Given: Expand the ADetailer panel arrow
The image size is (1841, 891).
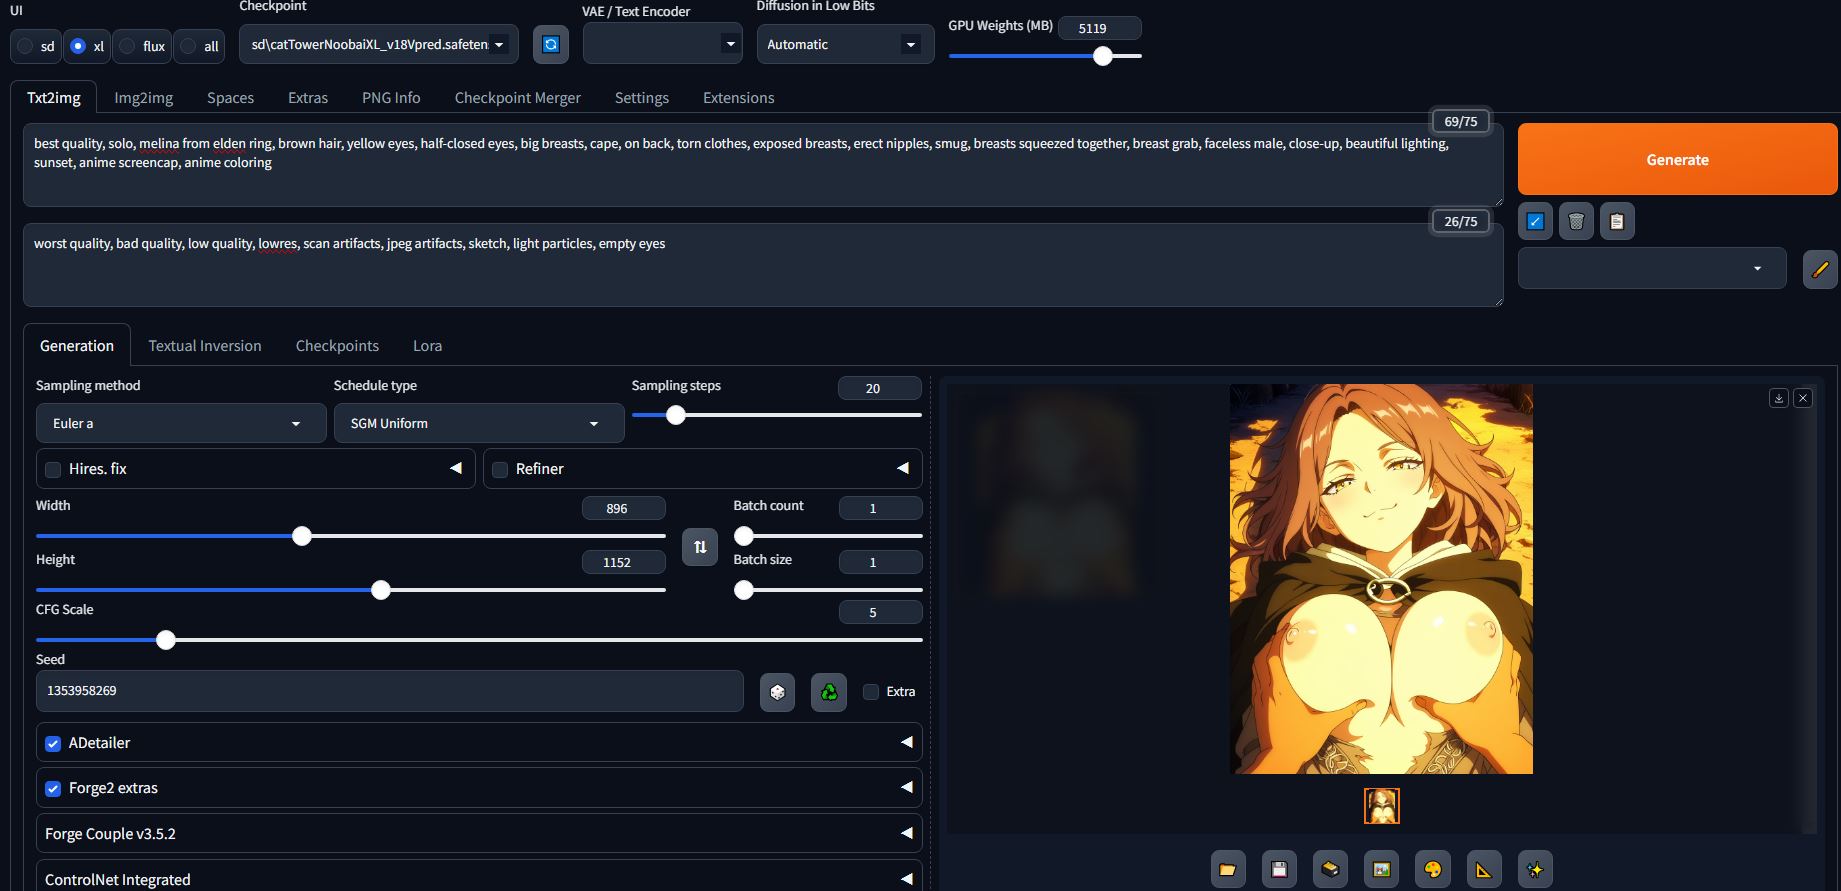Looking at the screenshot, I should click(907, 742).
